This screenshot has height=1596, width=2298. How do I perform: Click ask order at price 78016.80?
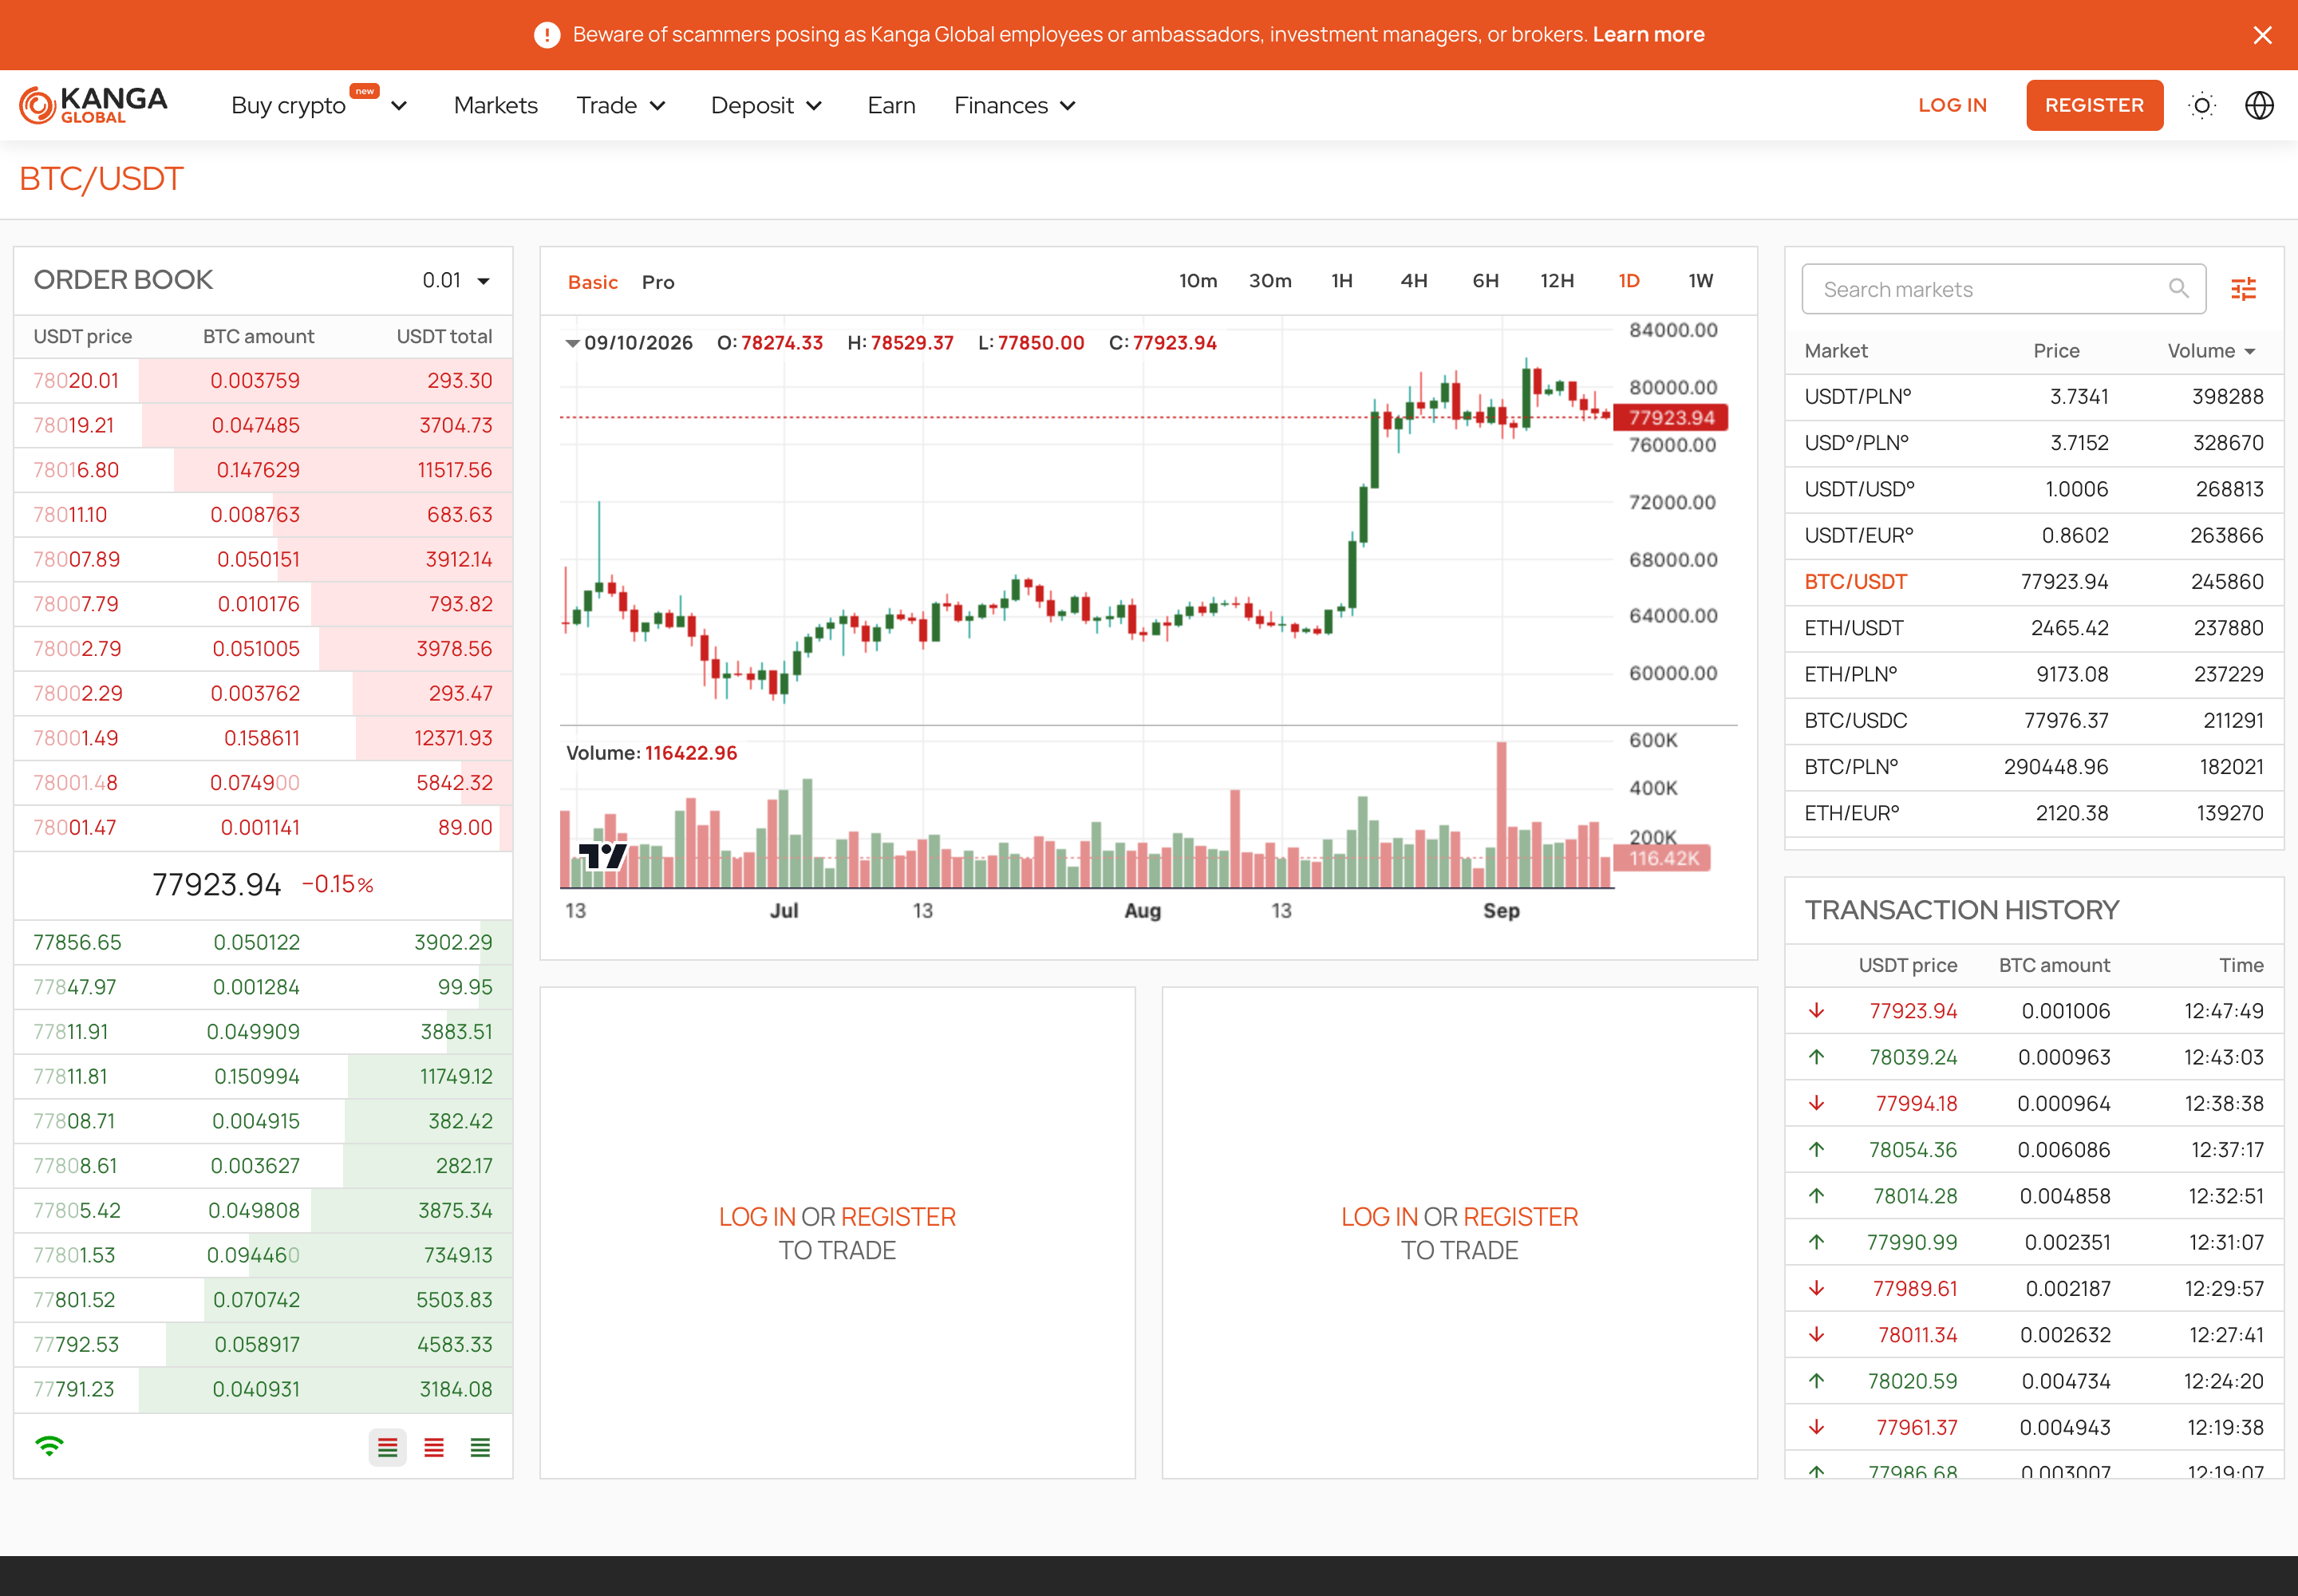click(x=263, y=470)
